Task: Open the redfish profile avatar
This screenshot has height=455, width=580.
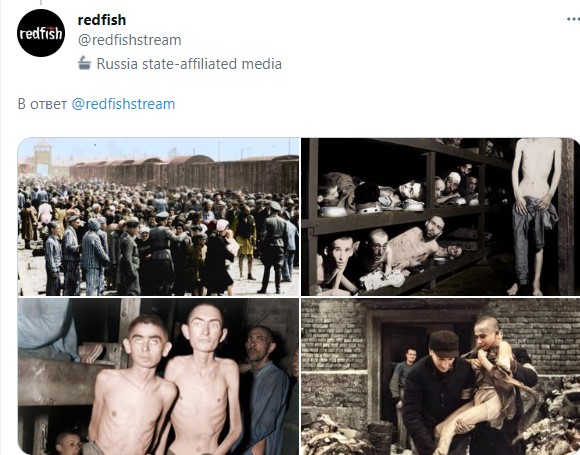Action: click(x=41, y=33)
